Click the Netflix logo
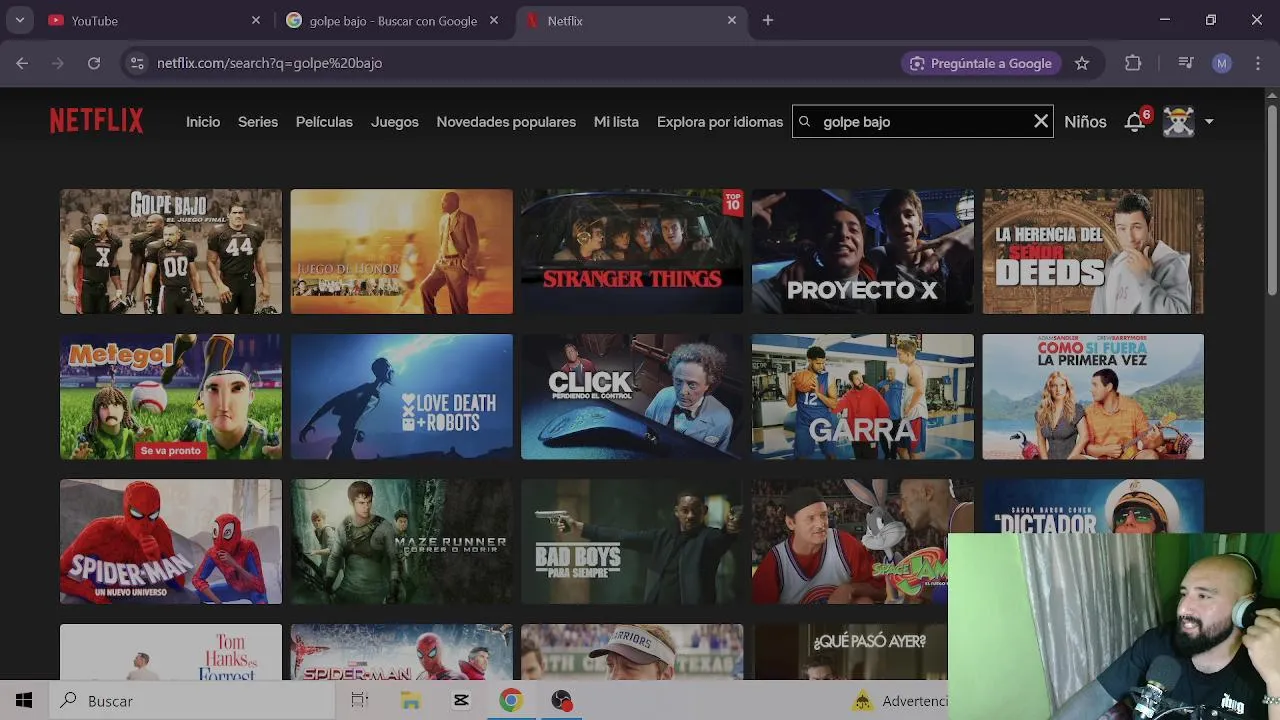Viewport: 1280px width, 720px height. coord(97,121)
